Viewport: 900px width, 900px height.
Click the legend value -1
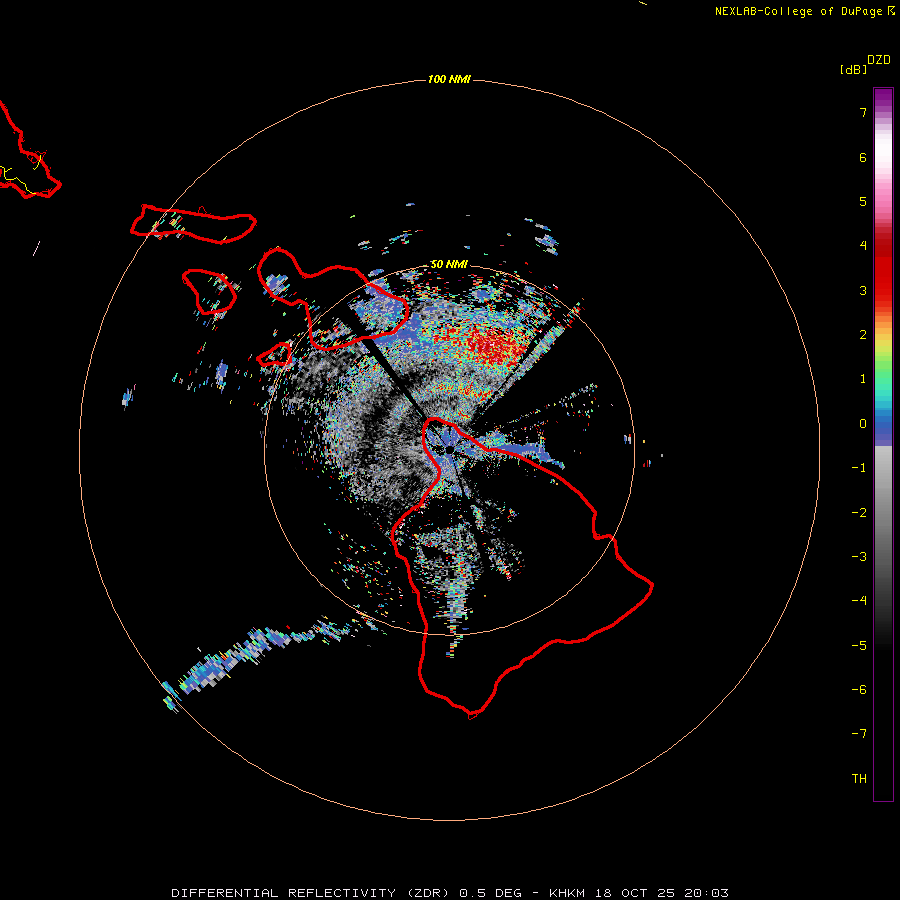point(859,468)
